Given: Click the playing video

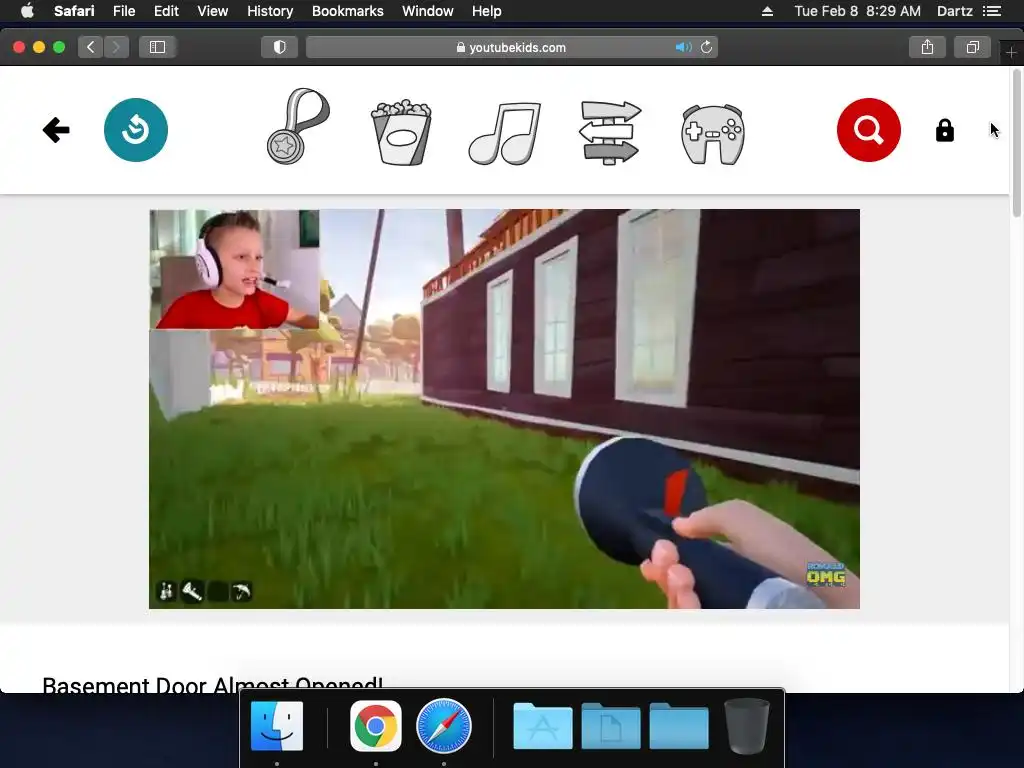Looking at the screenshot, I should 504,409.
